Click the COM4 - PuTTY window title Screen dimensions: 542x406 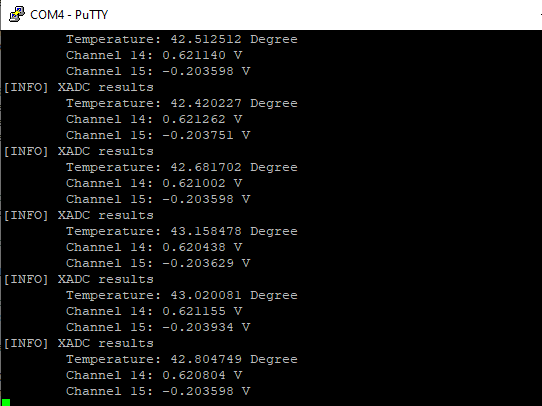[69, 15]
